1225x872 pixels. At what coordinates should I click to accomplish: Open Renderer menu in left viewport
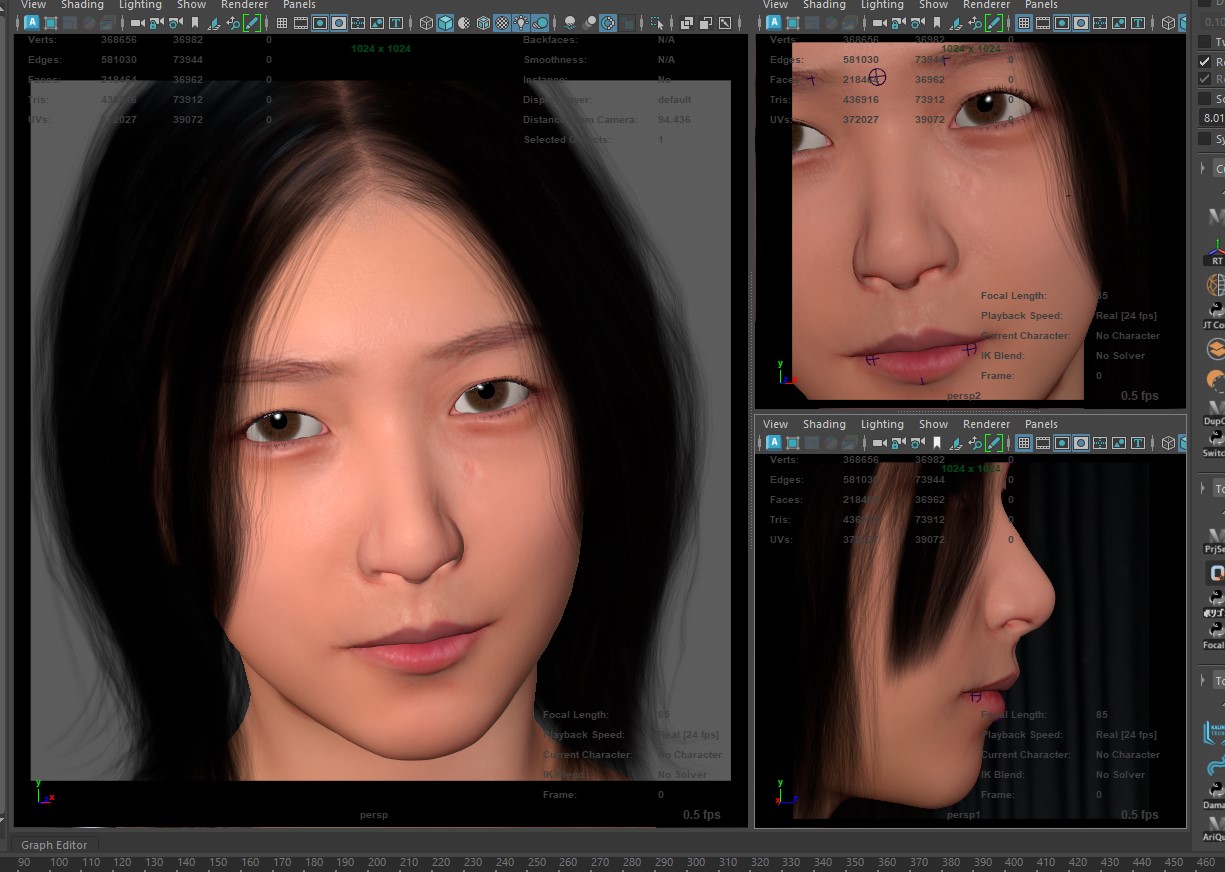[x=244, y=5]
